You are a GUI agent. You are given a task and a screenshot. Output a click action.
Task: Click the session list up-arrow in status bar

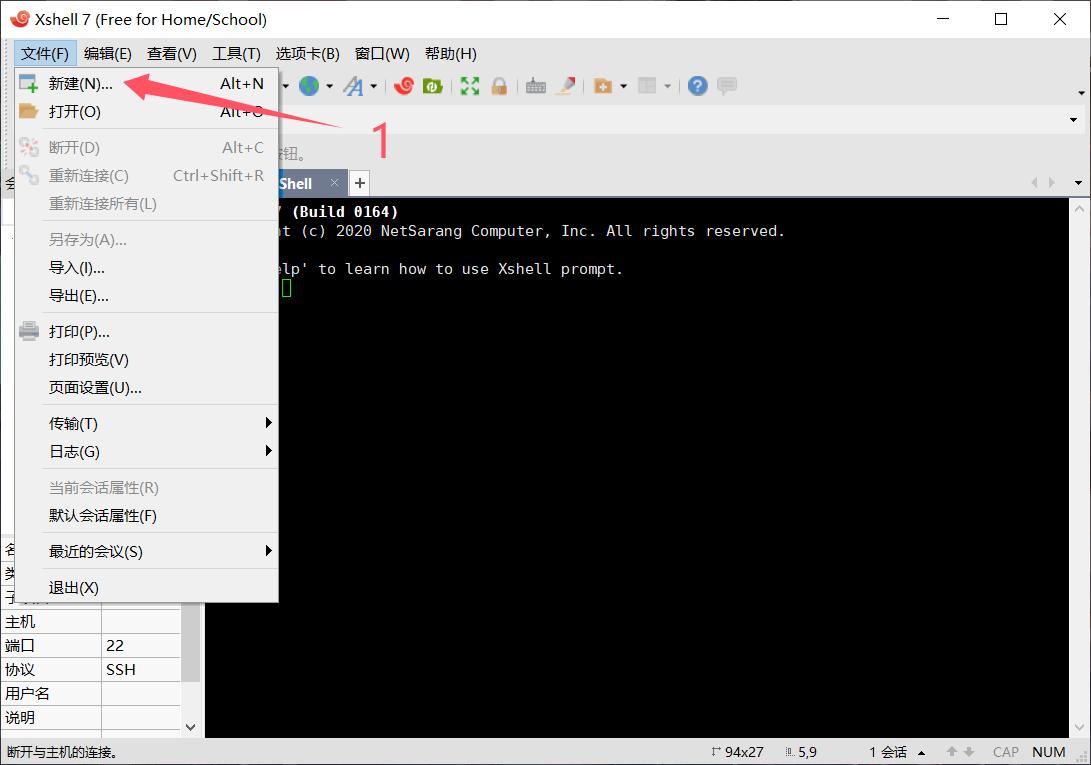[x=922, y=752]
